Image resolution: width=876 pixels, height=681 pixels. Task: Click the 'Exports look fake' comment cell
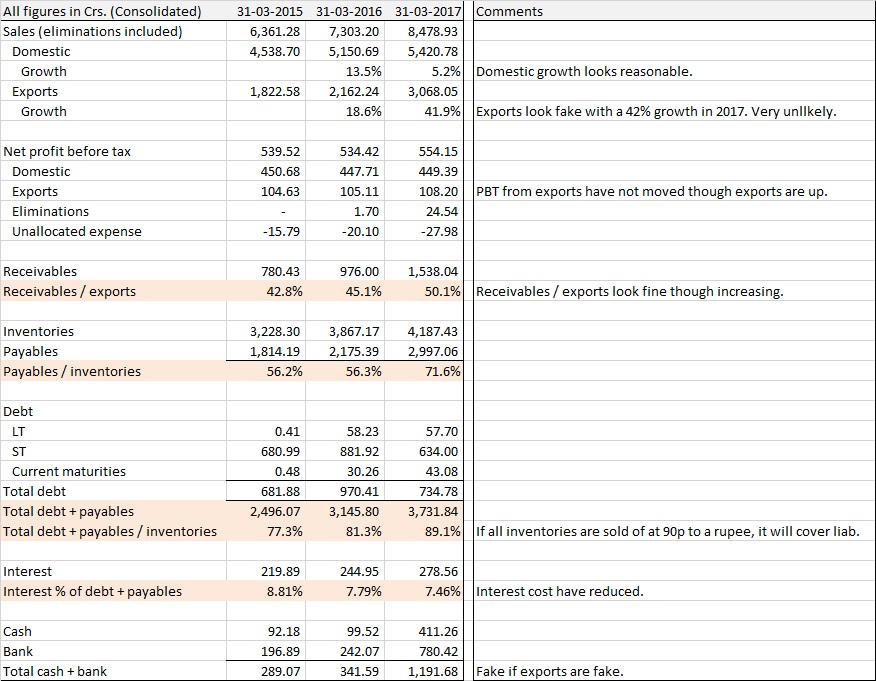point(656,111)
